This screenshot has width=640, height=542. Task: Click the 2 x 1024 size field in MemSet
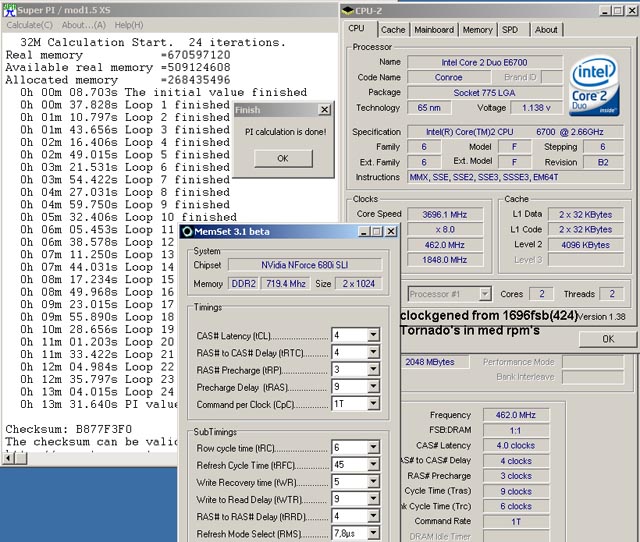358,284
